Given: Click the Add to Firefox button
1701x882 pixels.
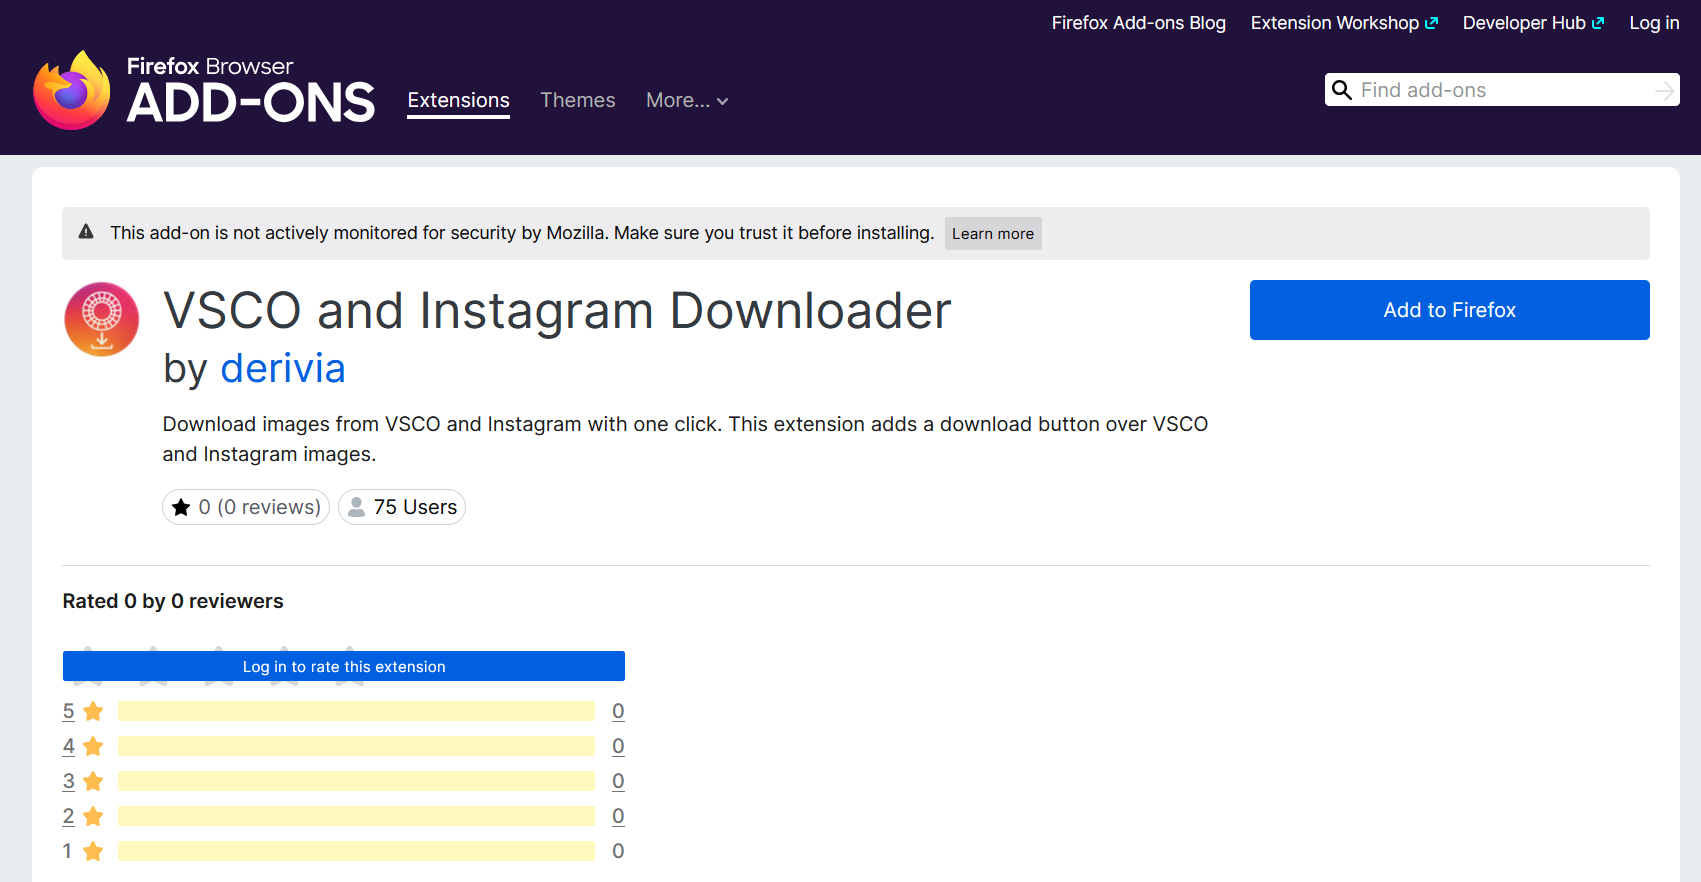Looking at the screenshot, I should (1449, 310).
